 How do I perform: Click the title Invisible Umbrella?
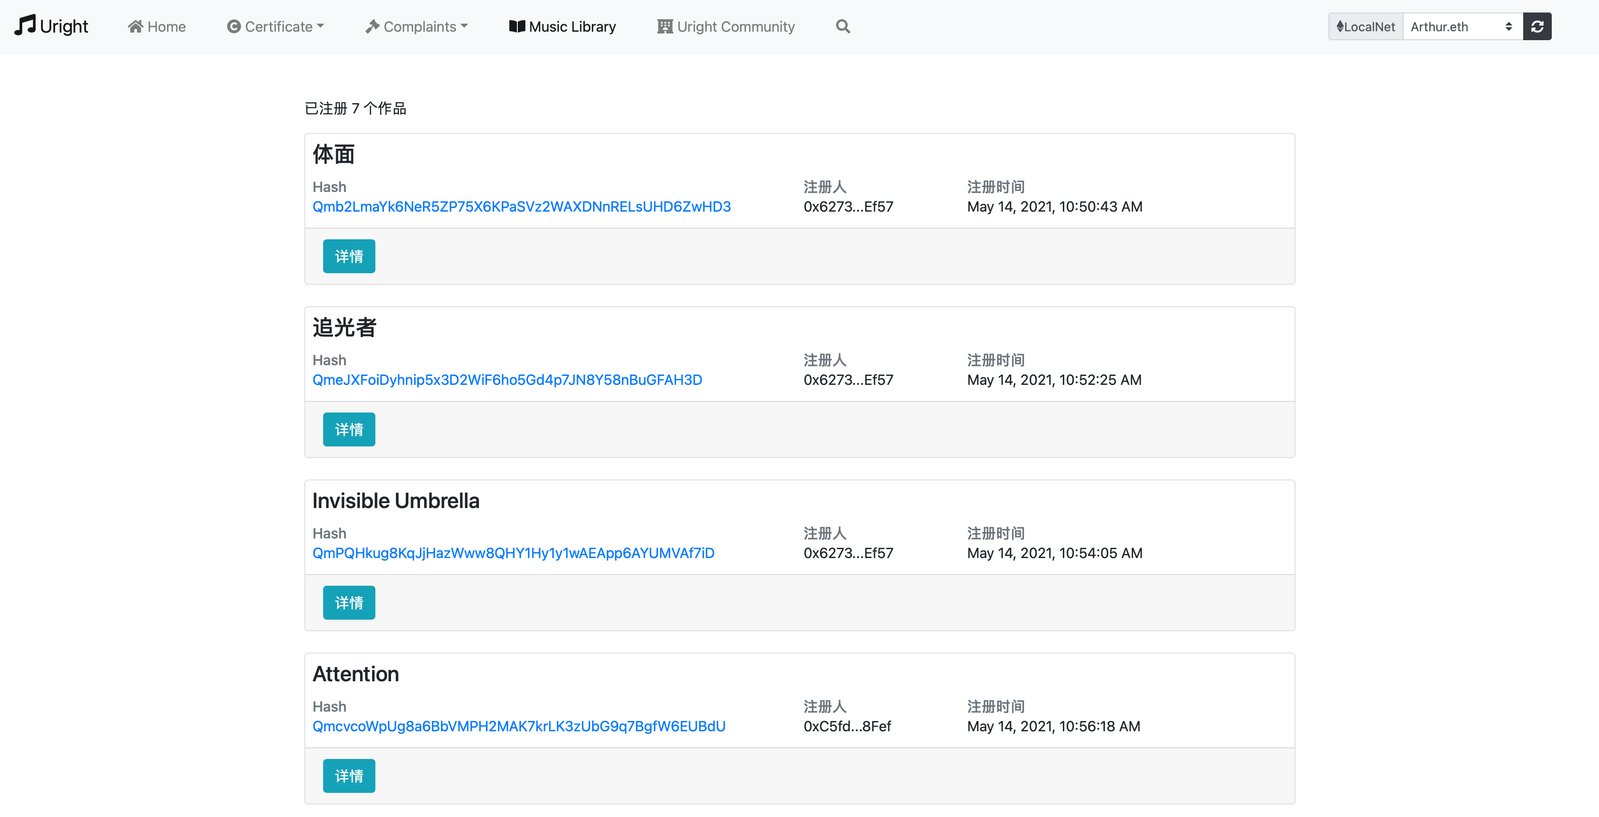tap(396, 501)
